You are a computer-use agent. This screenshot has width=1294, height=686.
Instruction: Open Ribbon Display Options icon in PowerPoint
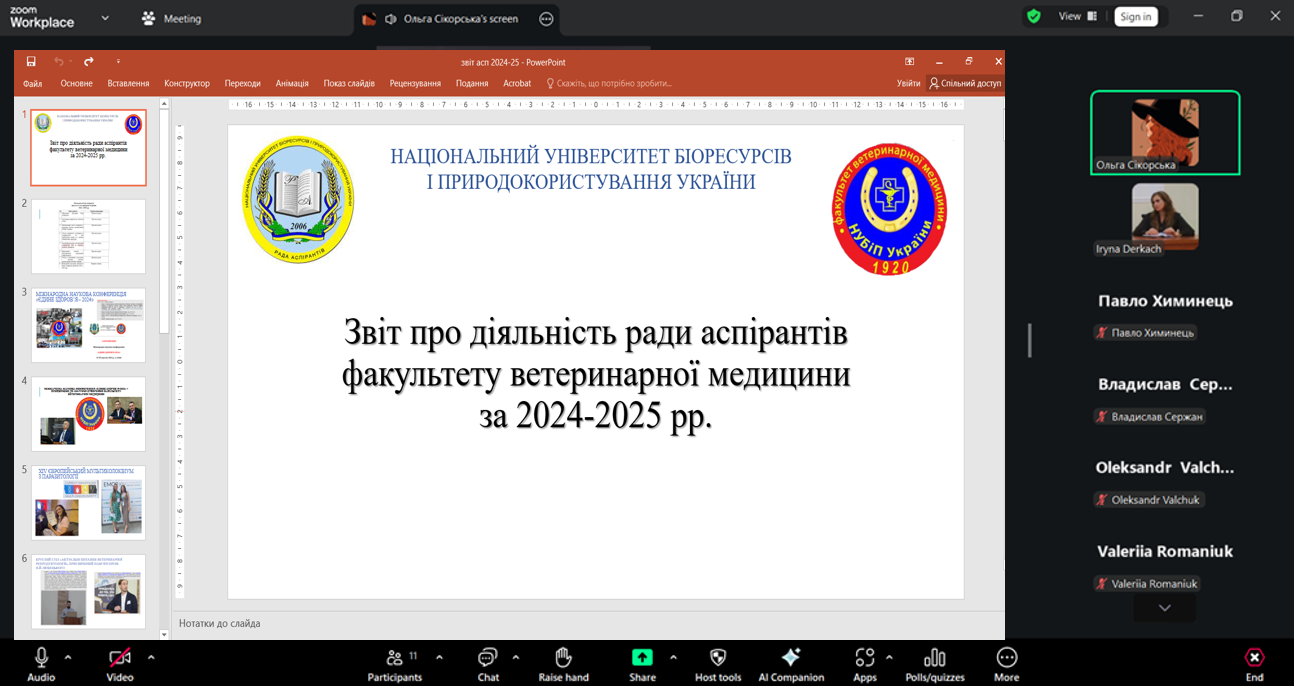pos(909,61)
